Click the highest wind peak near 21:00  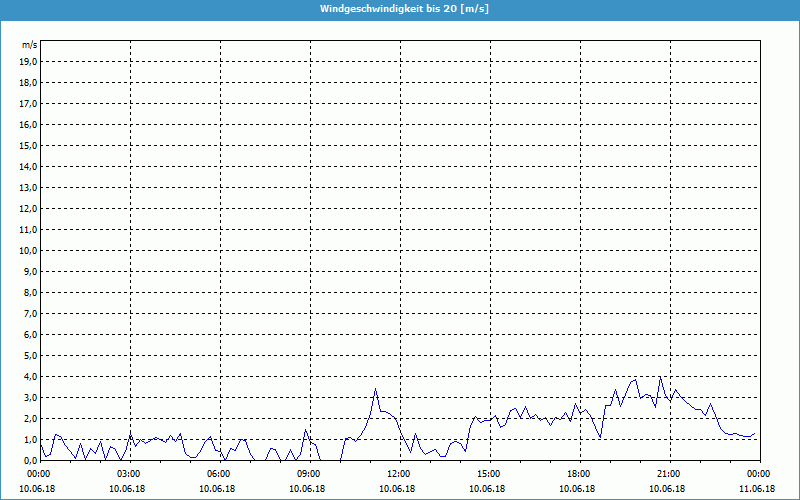[660, 377]
